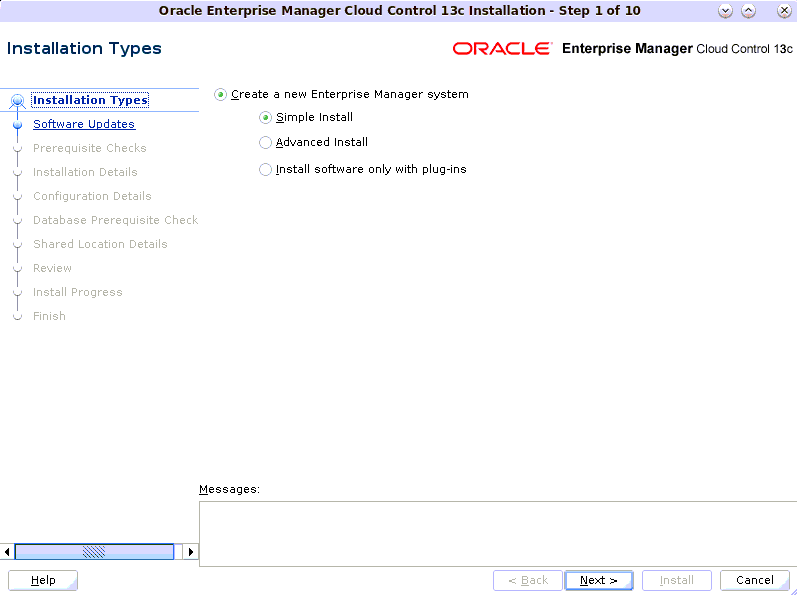Click the Installation Types step marker icon
Screen dimensions: 797x595
pos(18,101)
